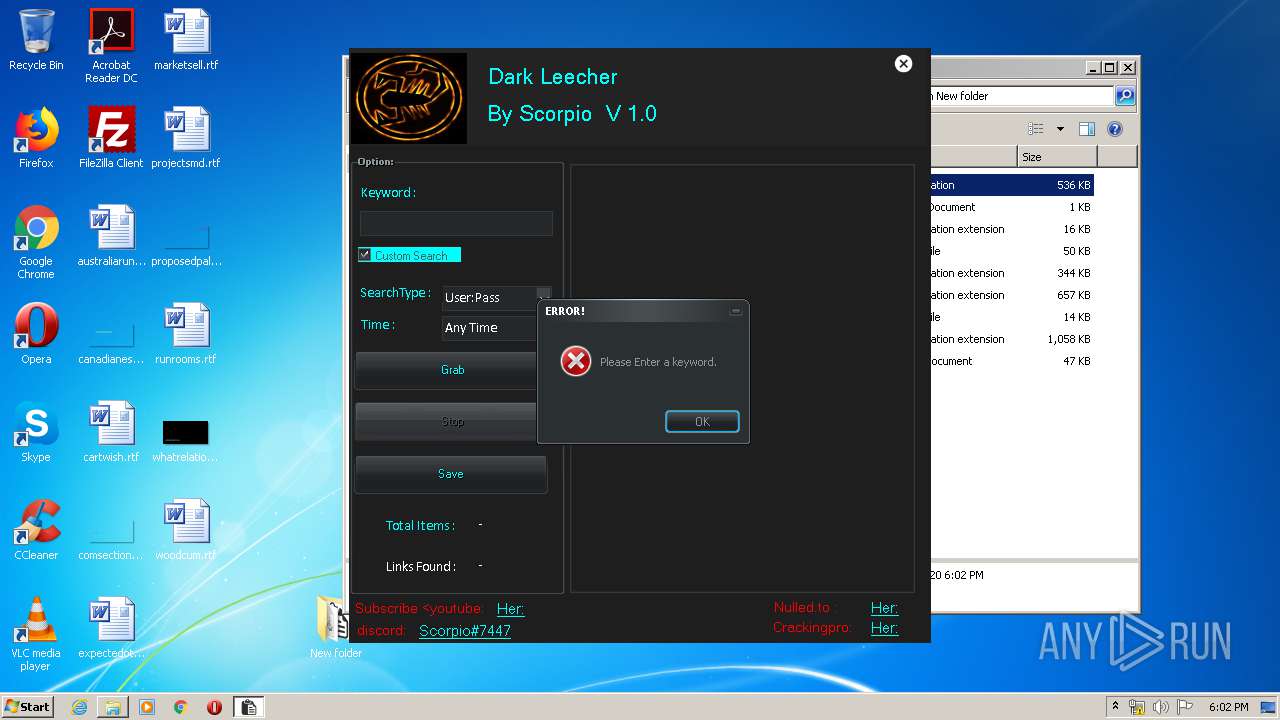Show hidden system tray icons arrow
Image resolution: width=1280 pixels, height=720 pixels.
pos(1116,707)
